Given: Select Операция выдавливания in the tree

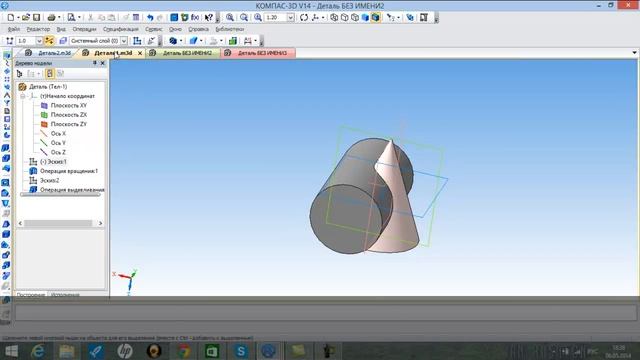Looking at the screenshot, I should pos(72,190).
